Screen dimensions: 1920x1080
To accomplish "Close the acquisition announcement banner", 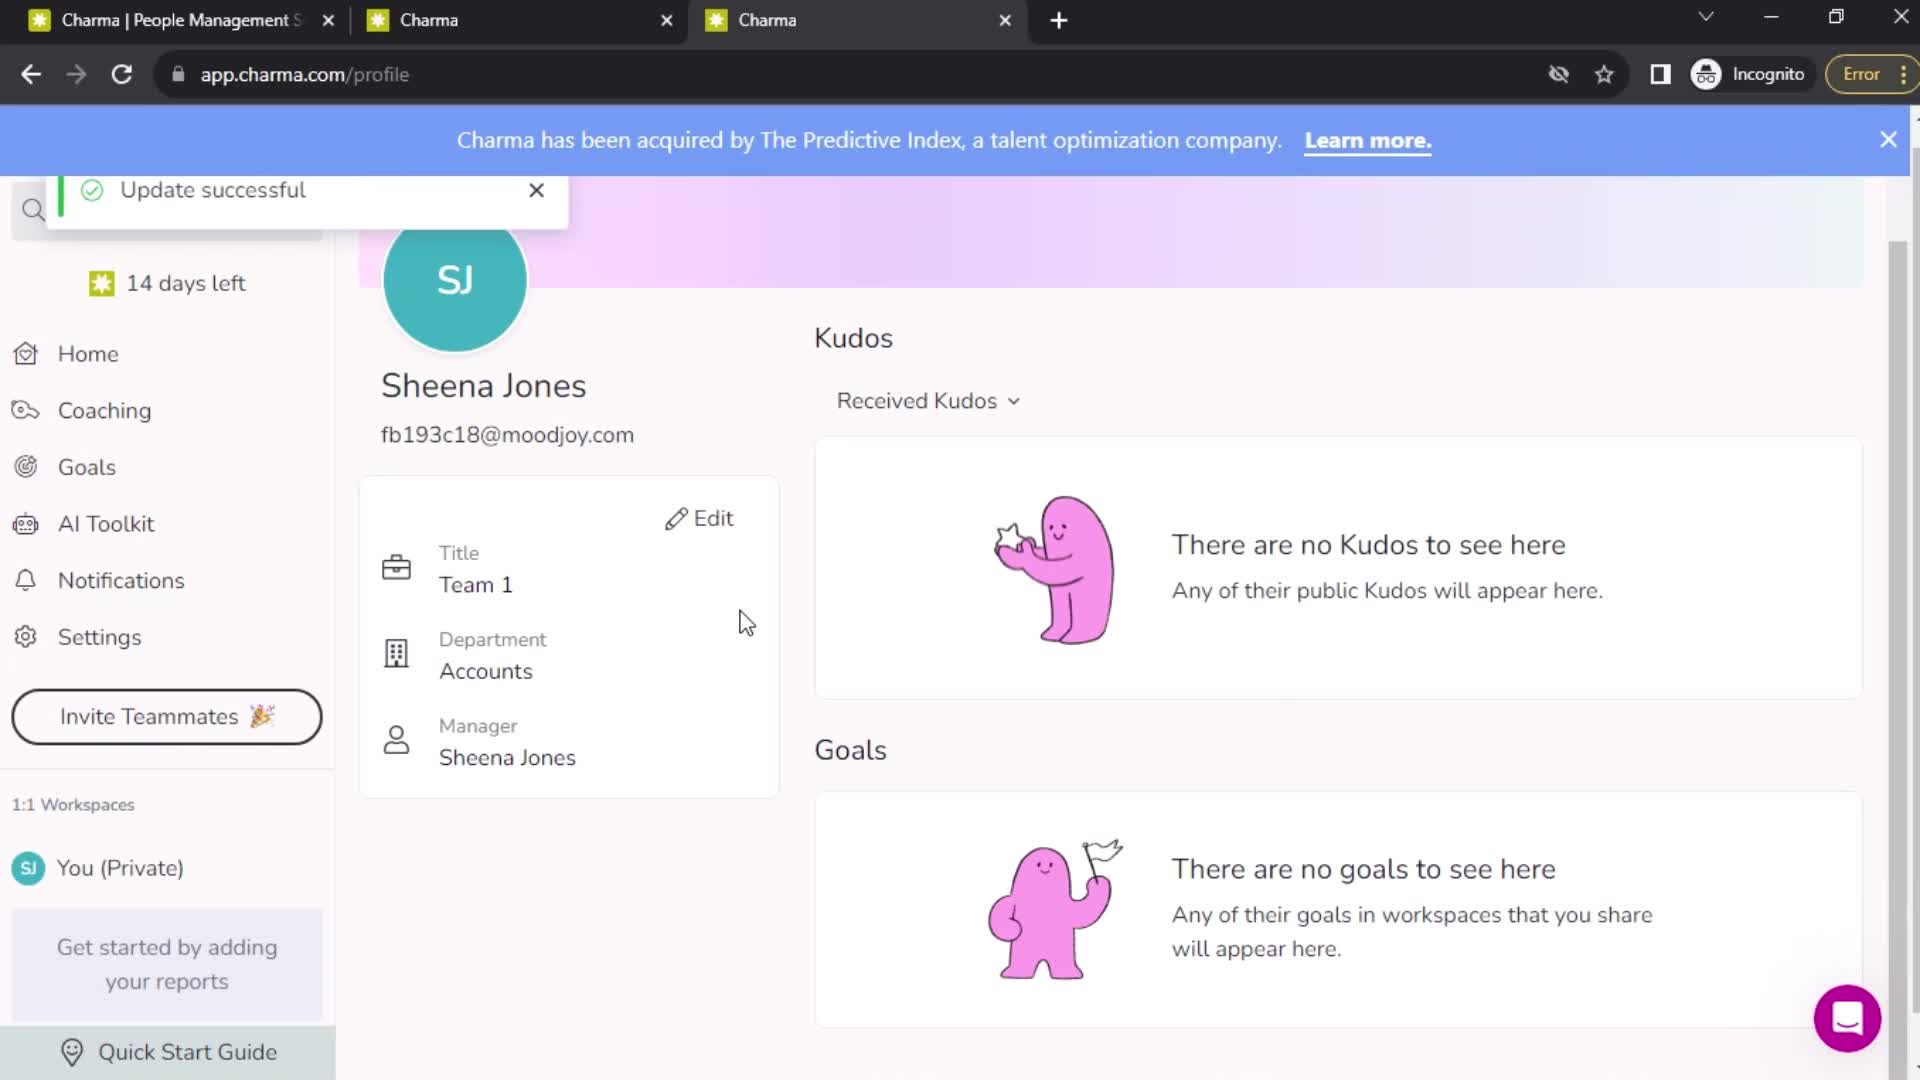I will [1888, 140].
